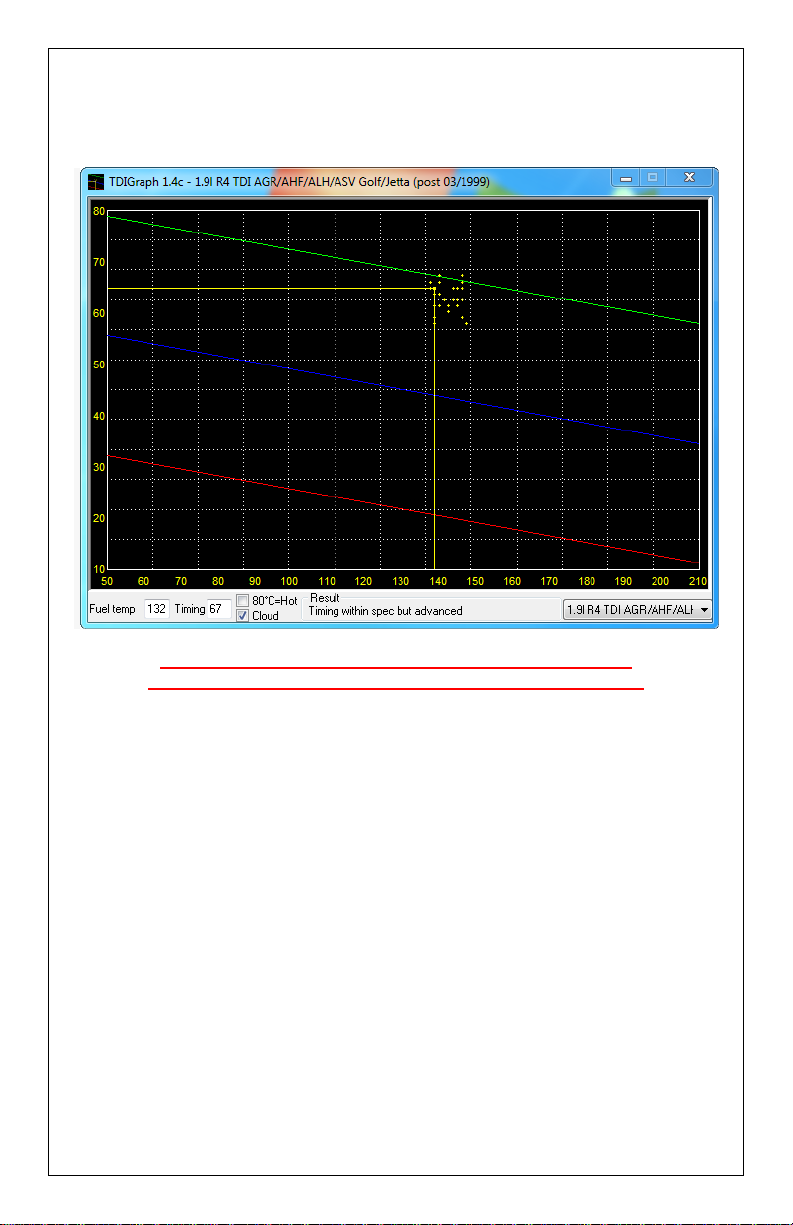The width and height of the screenshot is (793, 1225).
Task: Click the 'Timing within spec but advanced' result text
Action: coord(385,611)
